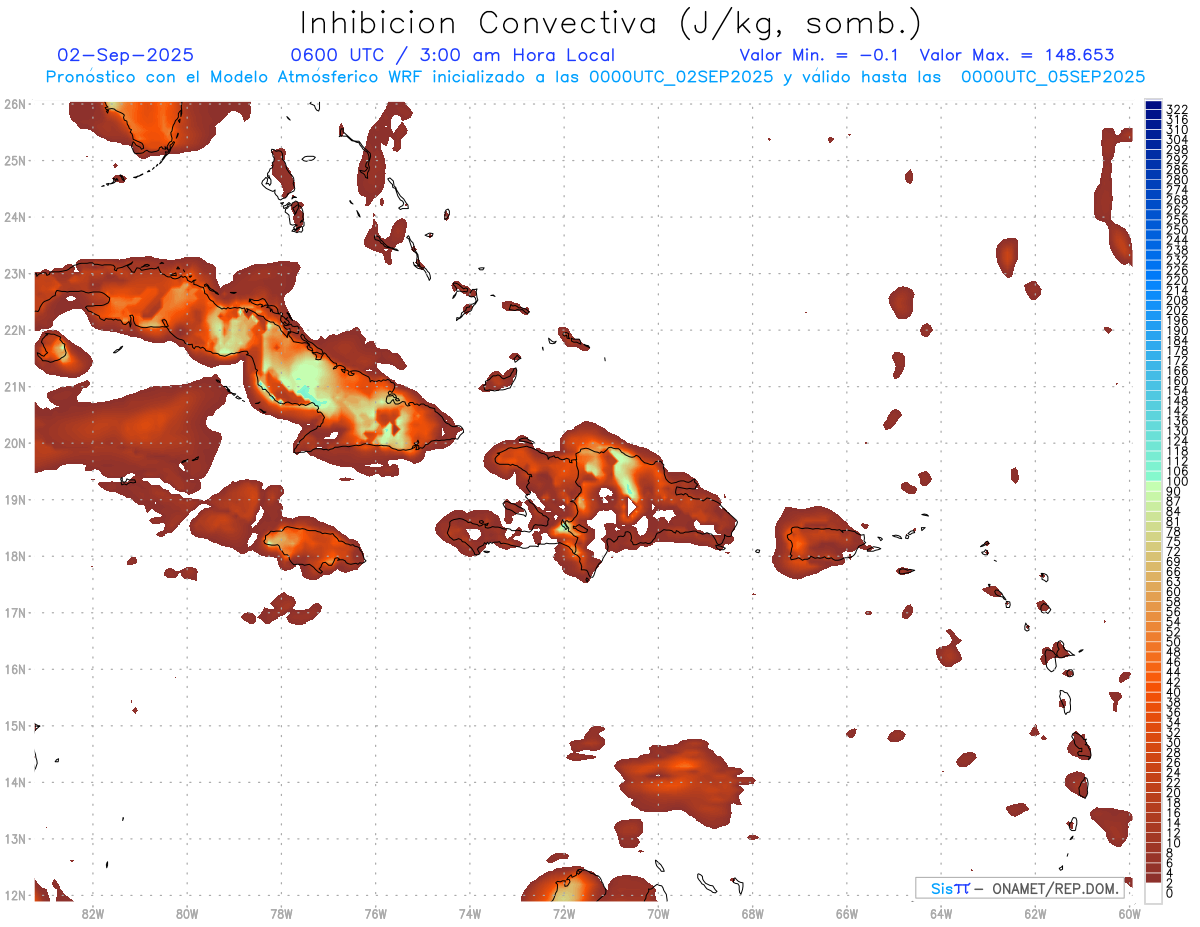Image resolution: width=1200 pixels, height=927 pixels.
Task: Click latitude label "18N"
Action: 15,556
